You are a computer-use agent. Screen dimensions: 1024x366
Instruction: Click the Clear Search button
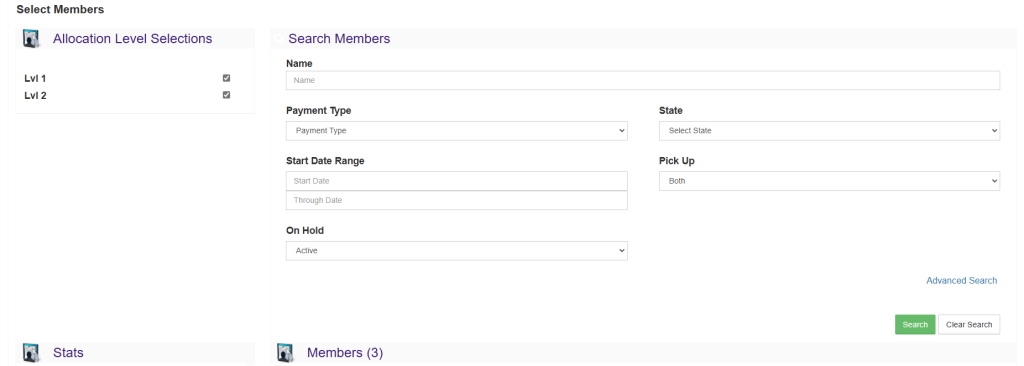pos(969,325)
